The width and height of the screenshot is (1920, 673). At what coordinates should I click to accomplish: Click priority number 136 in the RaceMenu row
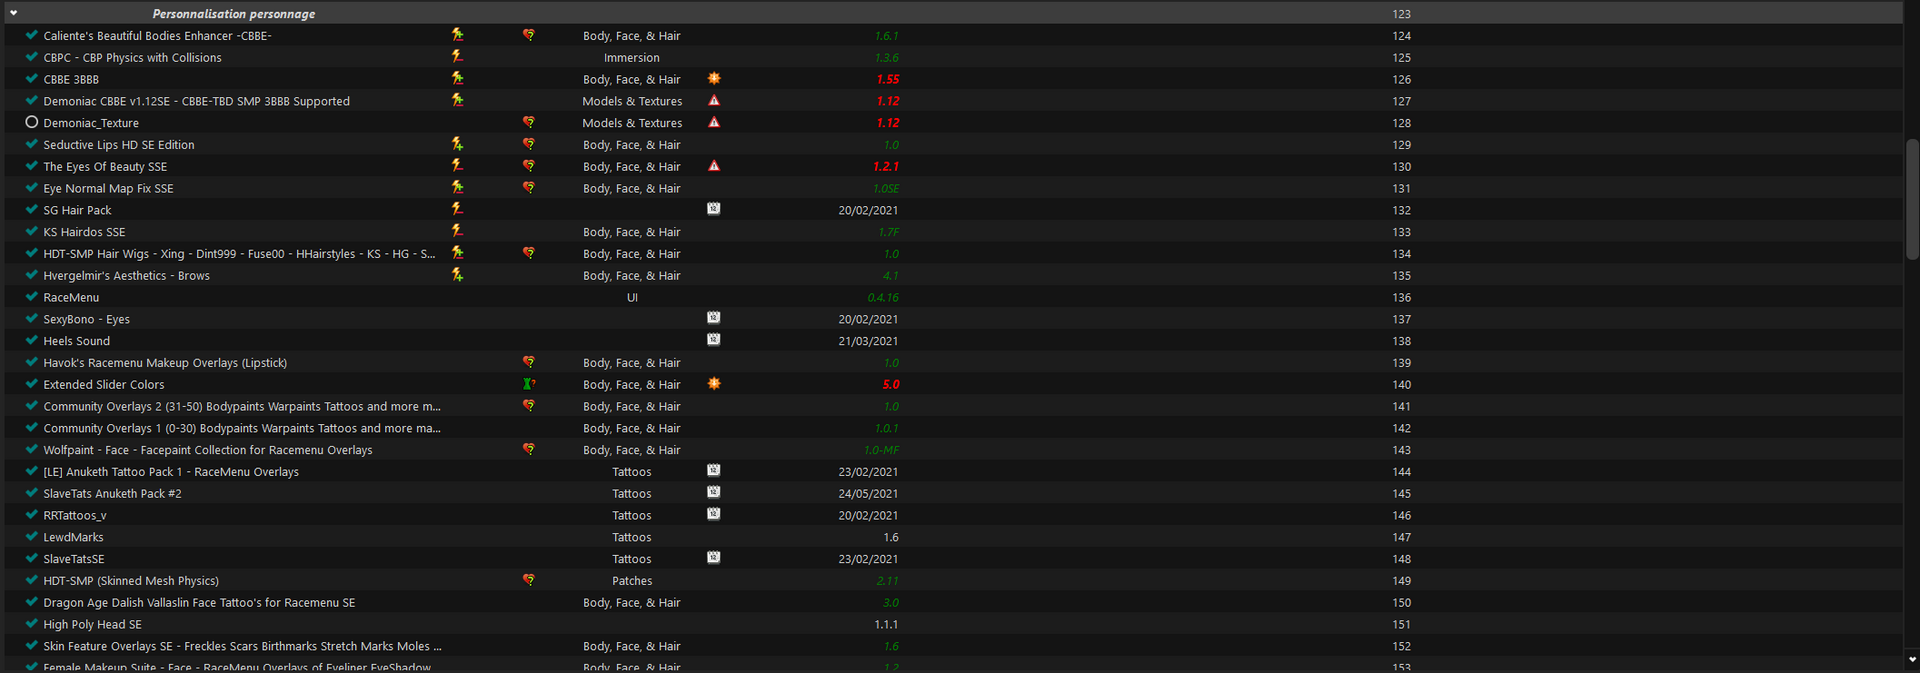(1402, 298)
